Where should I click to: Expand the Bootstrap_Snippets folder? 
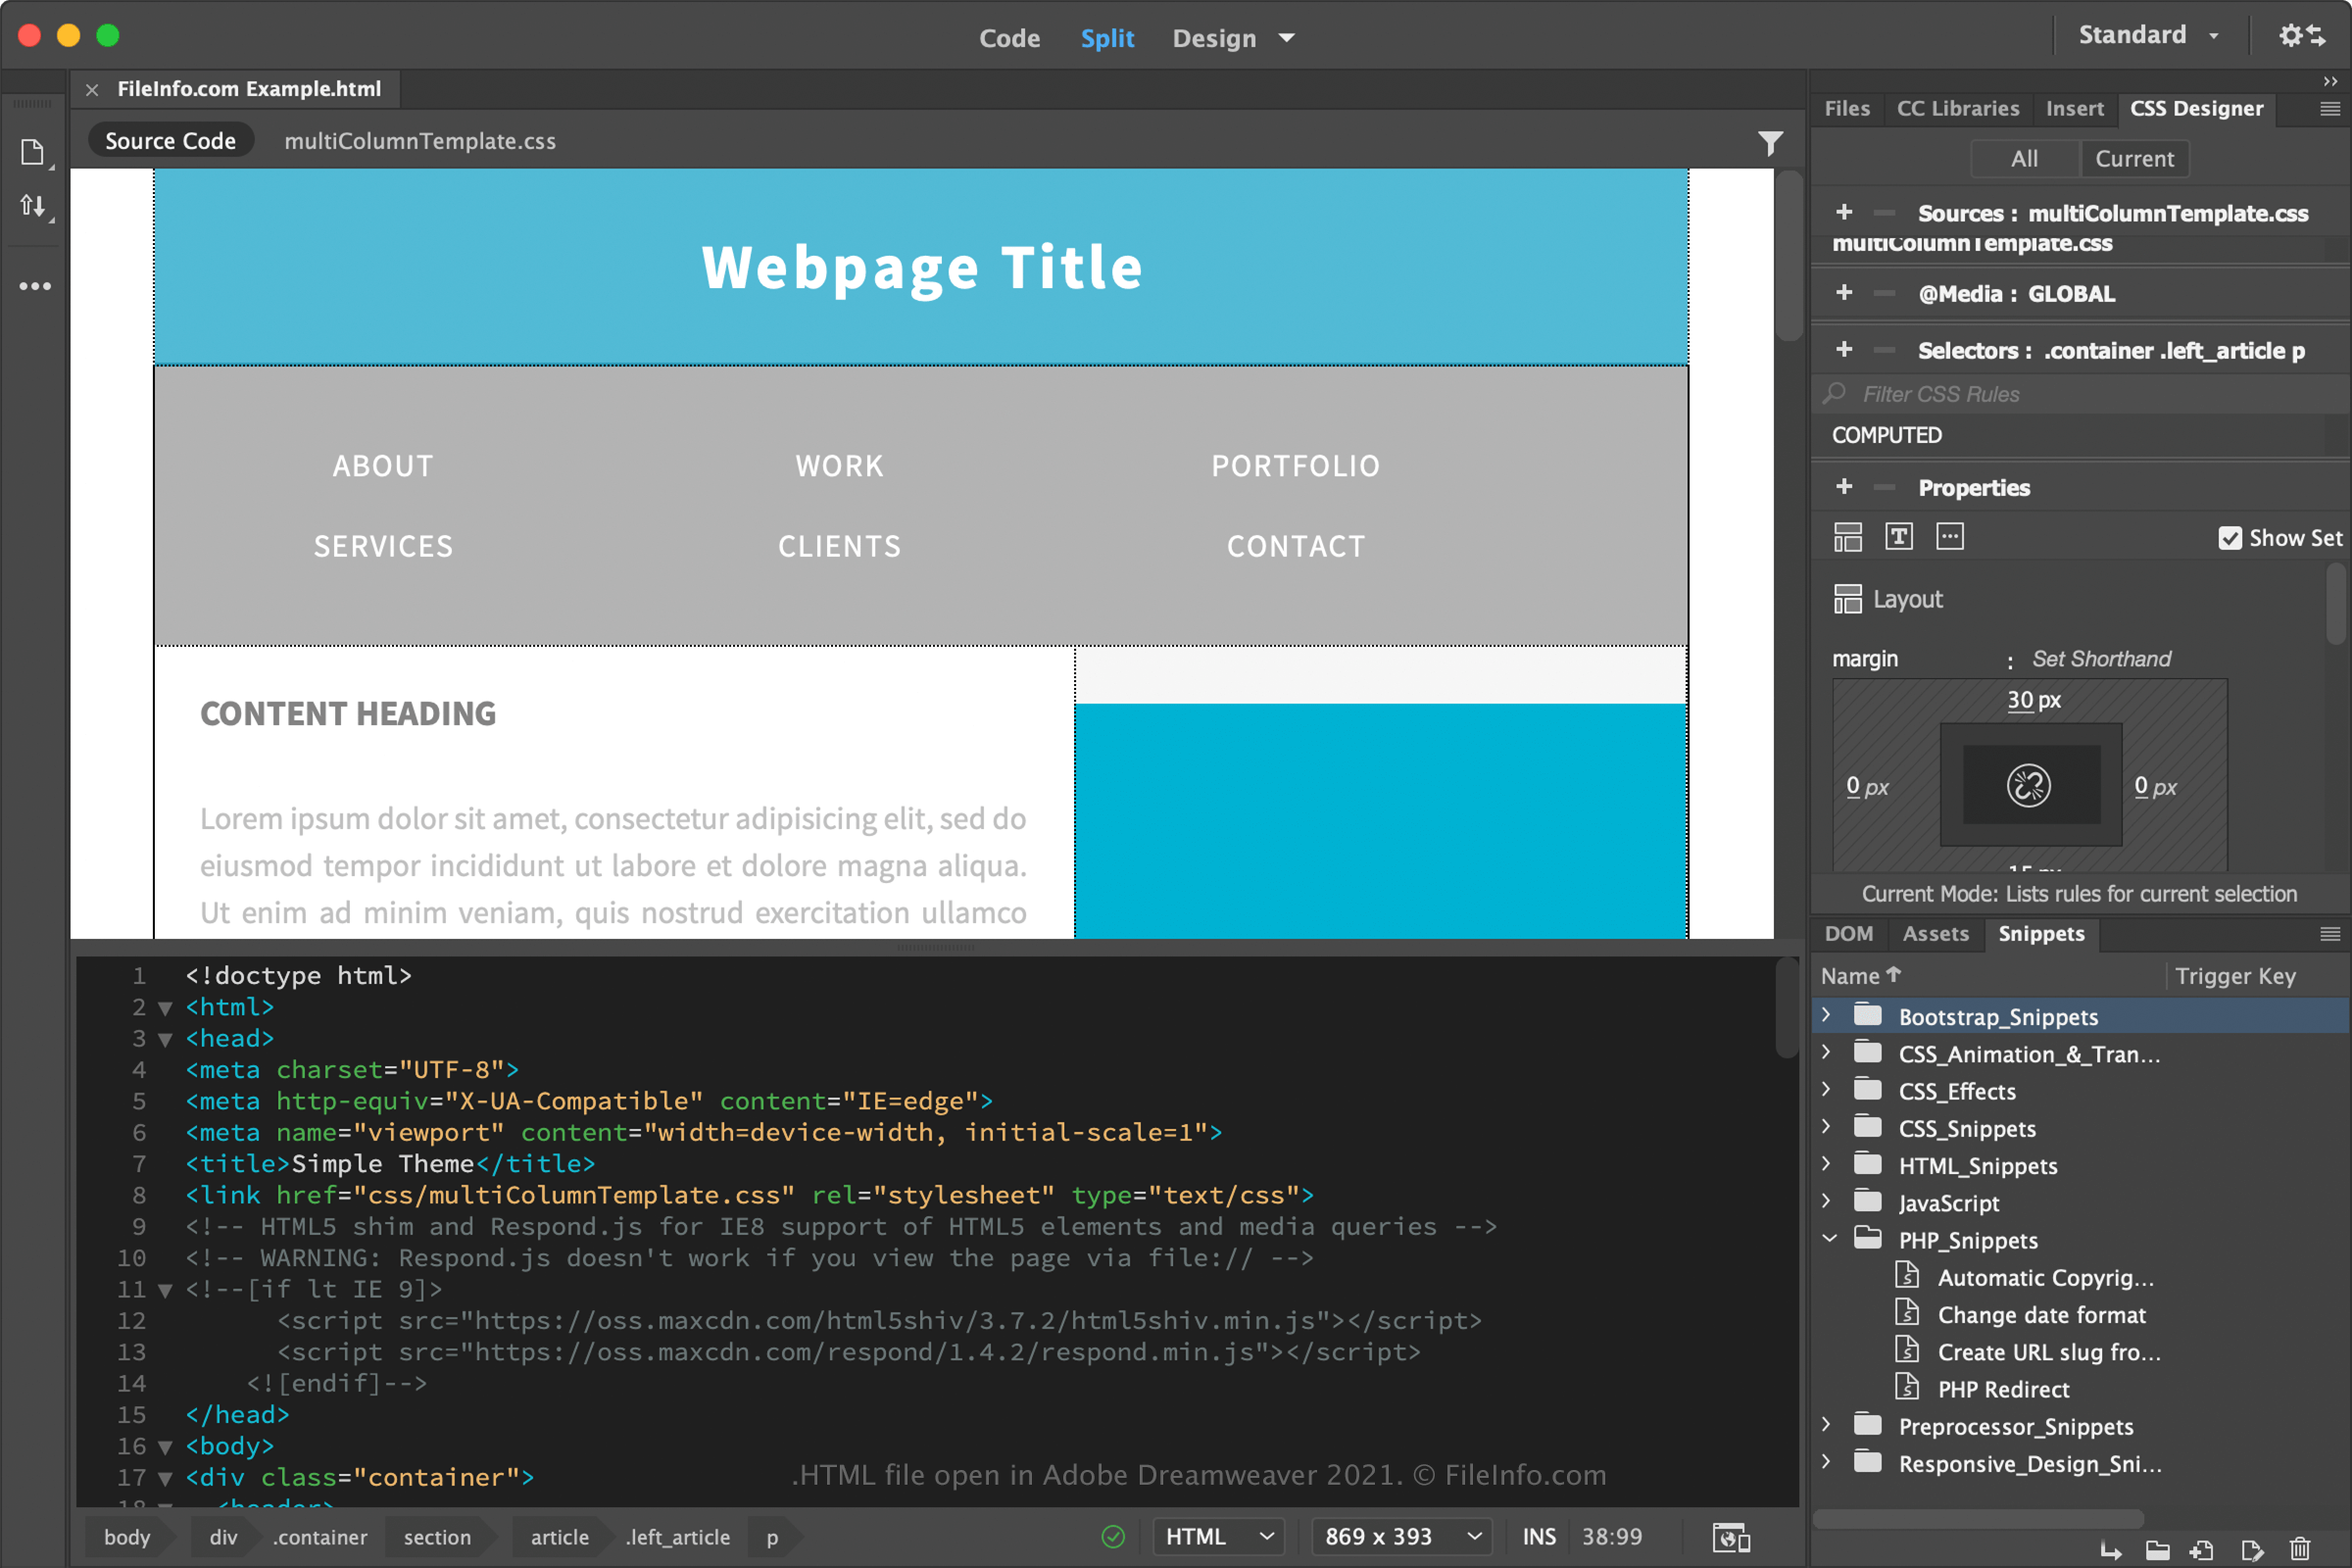[x=1827, y=1015]
